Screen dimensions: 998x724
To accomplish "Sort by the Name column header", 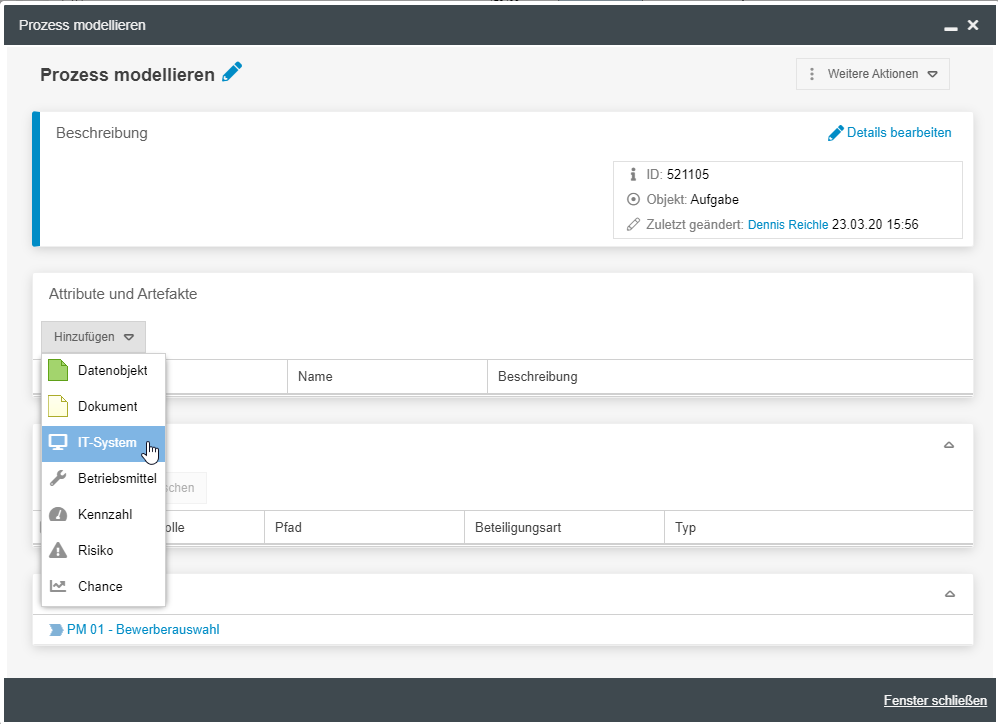I will [x=315, y=377].
